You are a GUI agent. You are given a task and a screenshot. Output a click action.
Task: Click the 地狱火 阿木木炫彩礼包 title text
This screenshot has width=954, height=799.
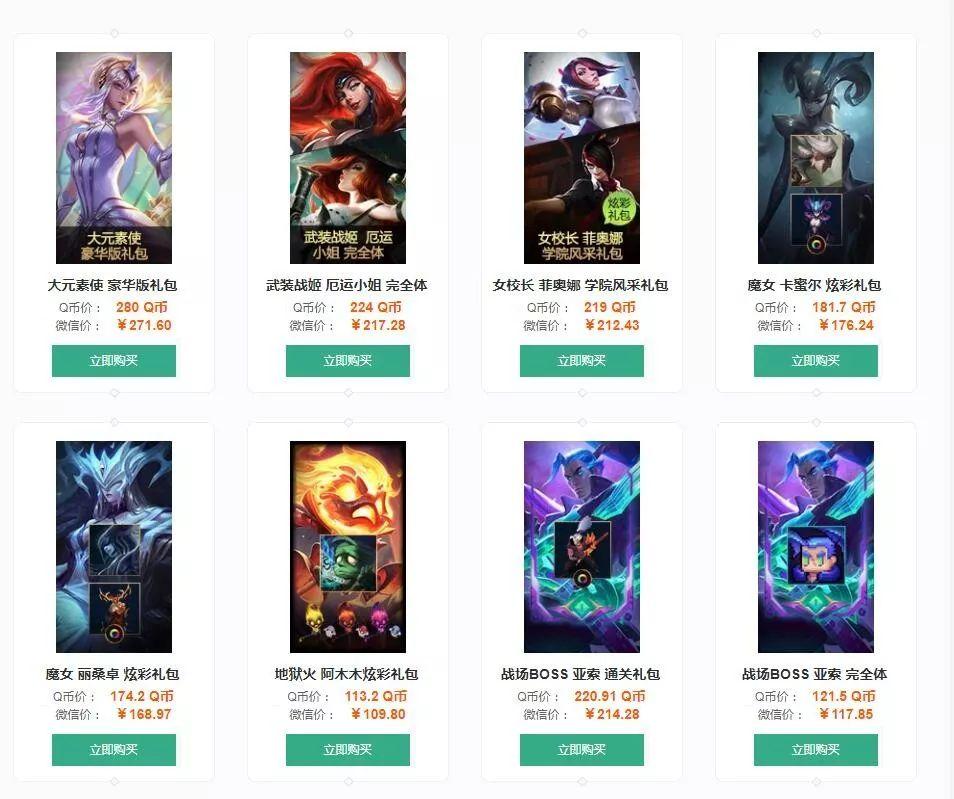coord(347,674)
